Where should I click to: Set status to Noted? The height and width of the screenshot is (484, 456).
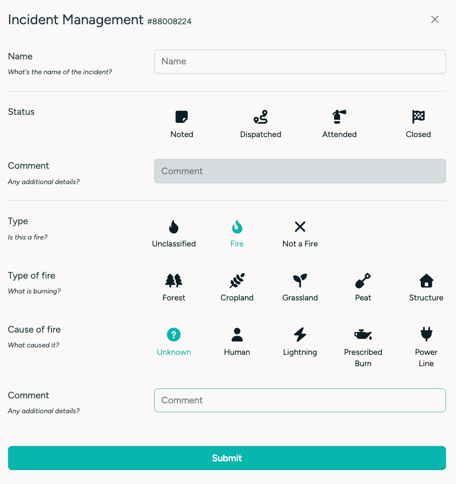pyautogui.click(x=182, y=124)
